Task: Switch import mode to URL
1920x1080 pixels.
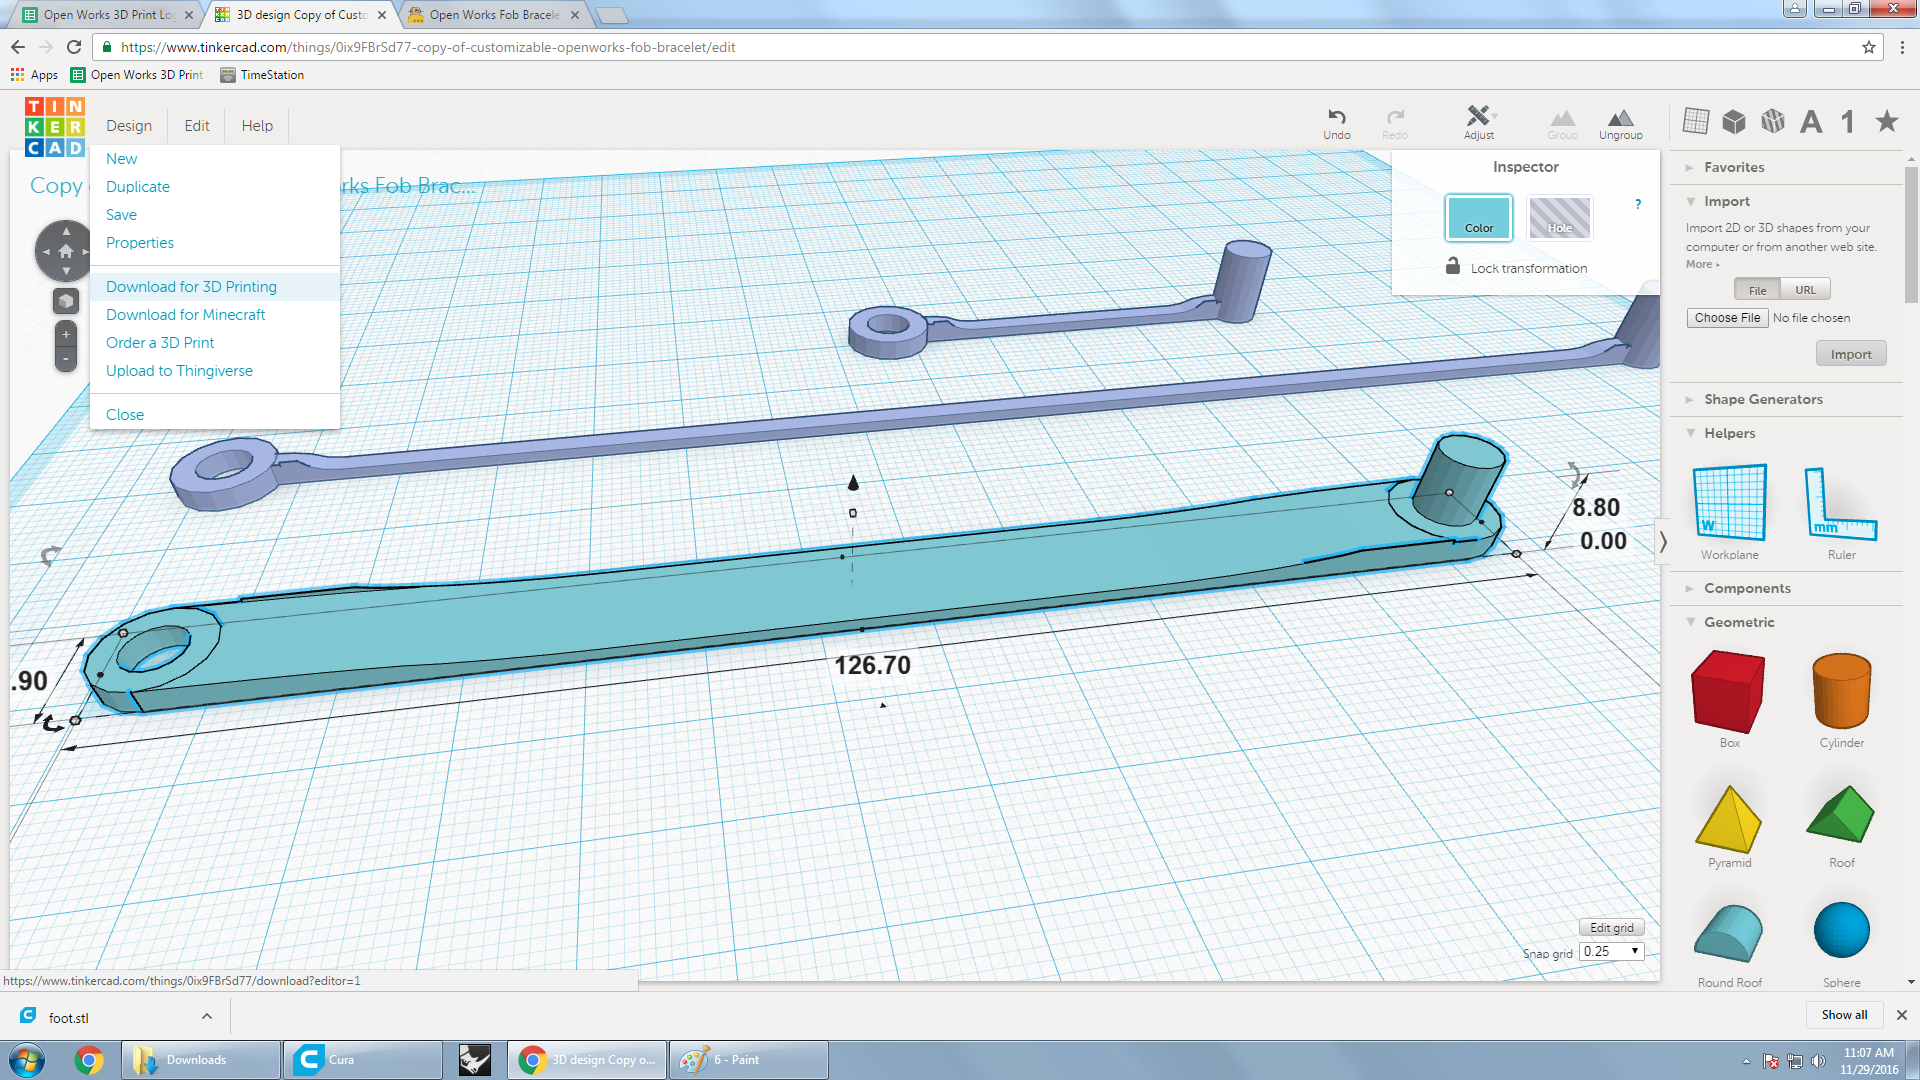Action: click(1805, 290)
